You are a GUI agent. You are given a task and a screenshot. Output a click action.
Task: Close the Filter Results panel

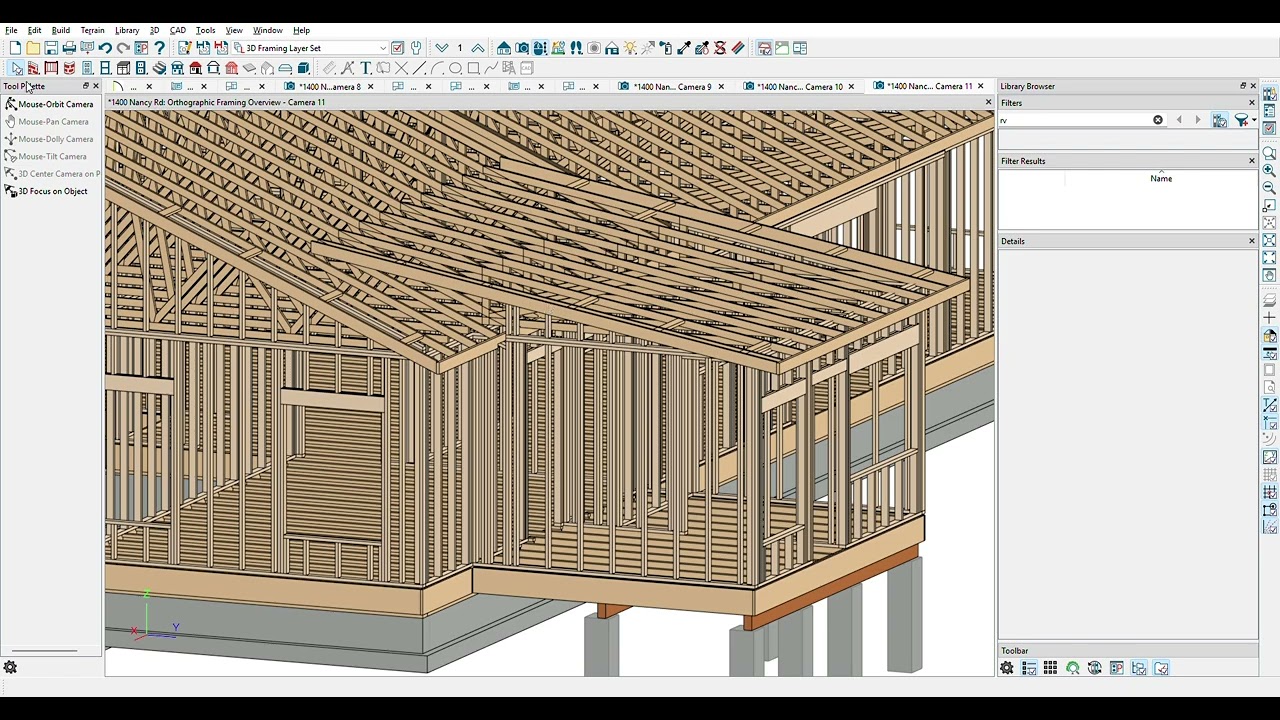tap(1252, 161)
